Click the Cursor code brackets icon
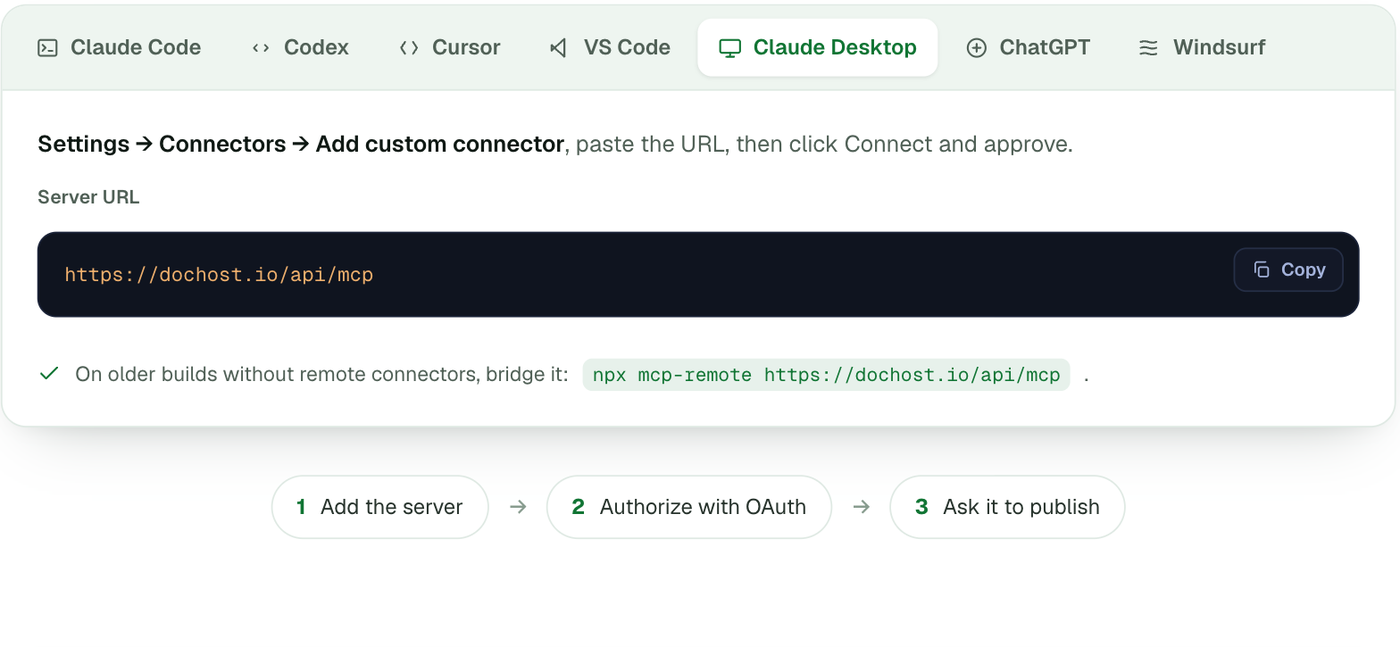The width and height of the screenshot is (1400, 647). coord(409,47)
